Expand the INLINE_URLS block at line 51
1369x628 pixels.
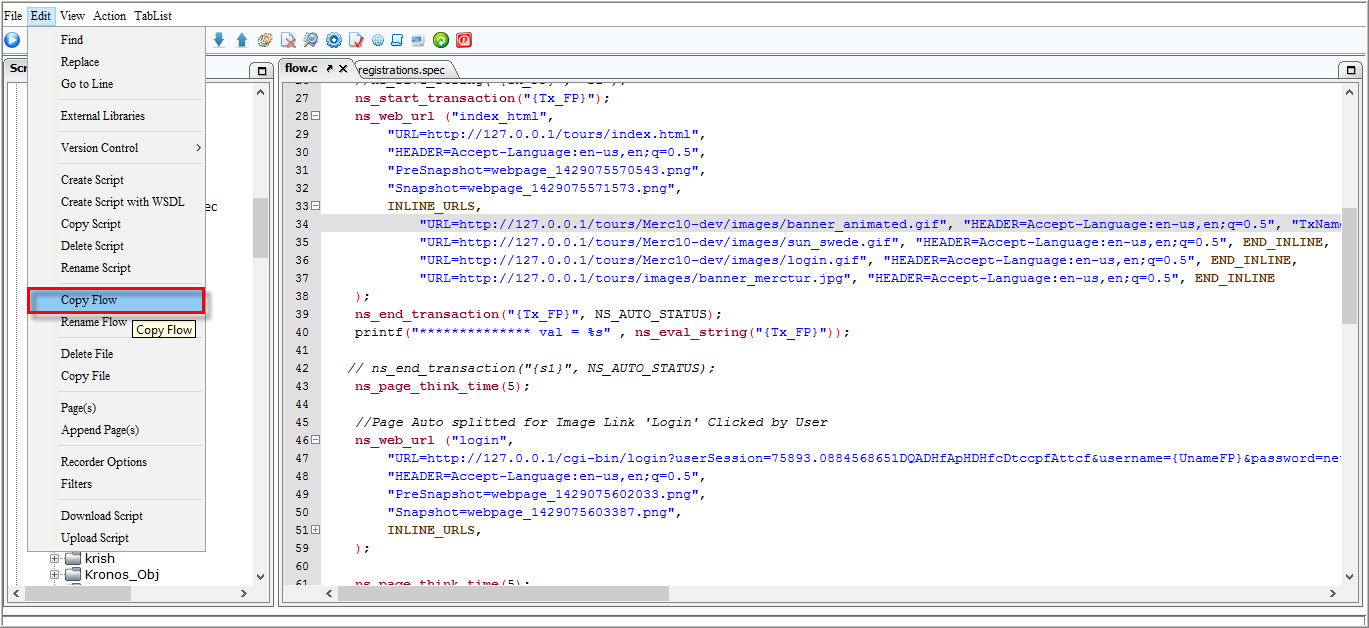point(315,530)
